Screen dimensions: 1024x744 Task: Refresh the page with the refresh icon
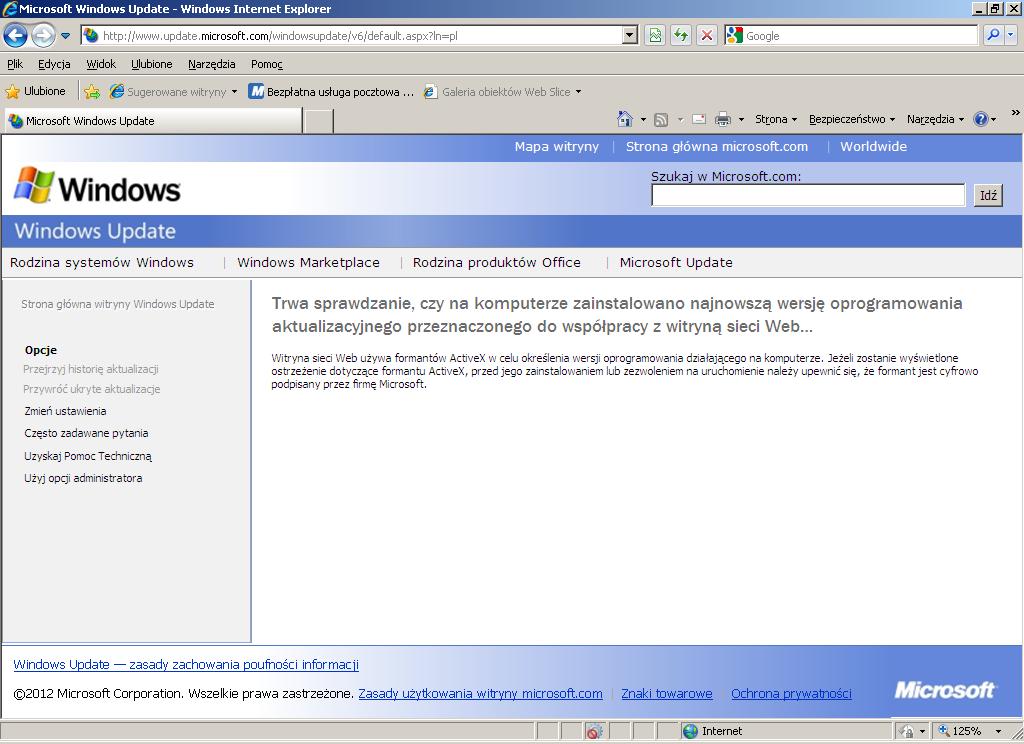coord(680,35)
